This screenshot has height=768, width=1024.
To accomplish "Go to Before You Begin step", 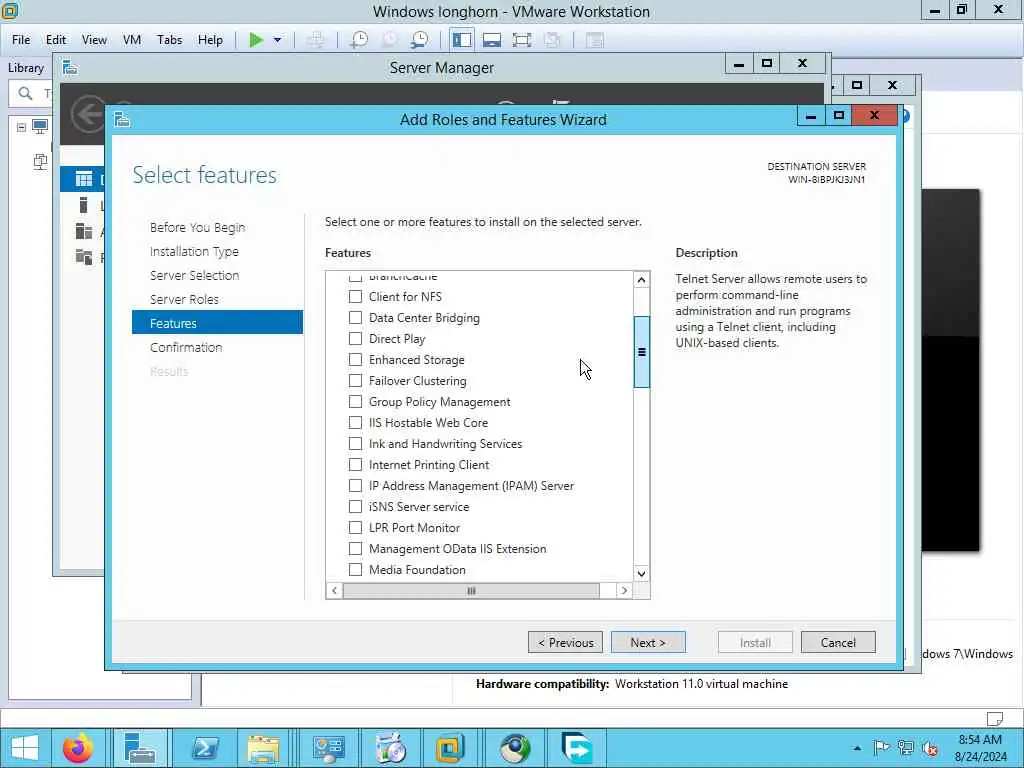I will (197, 227).
